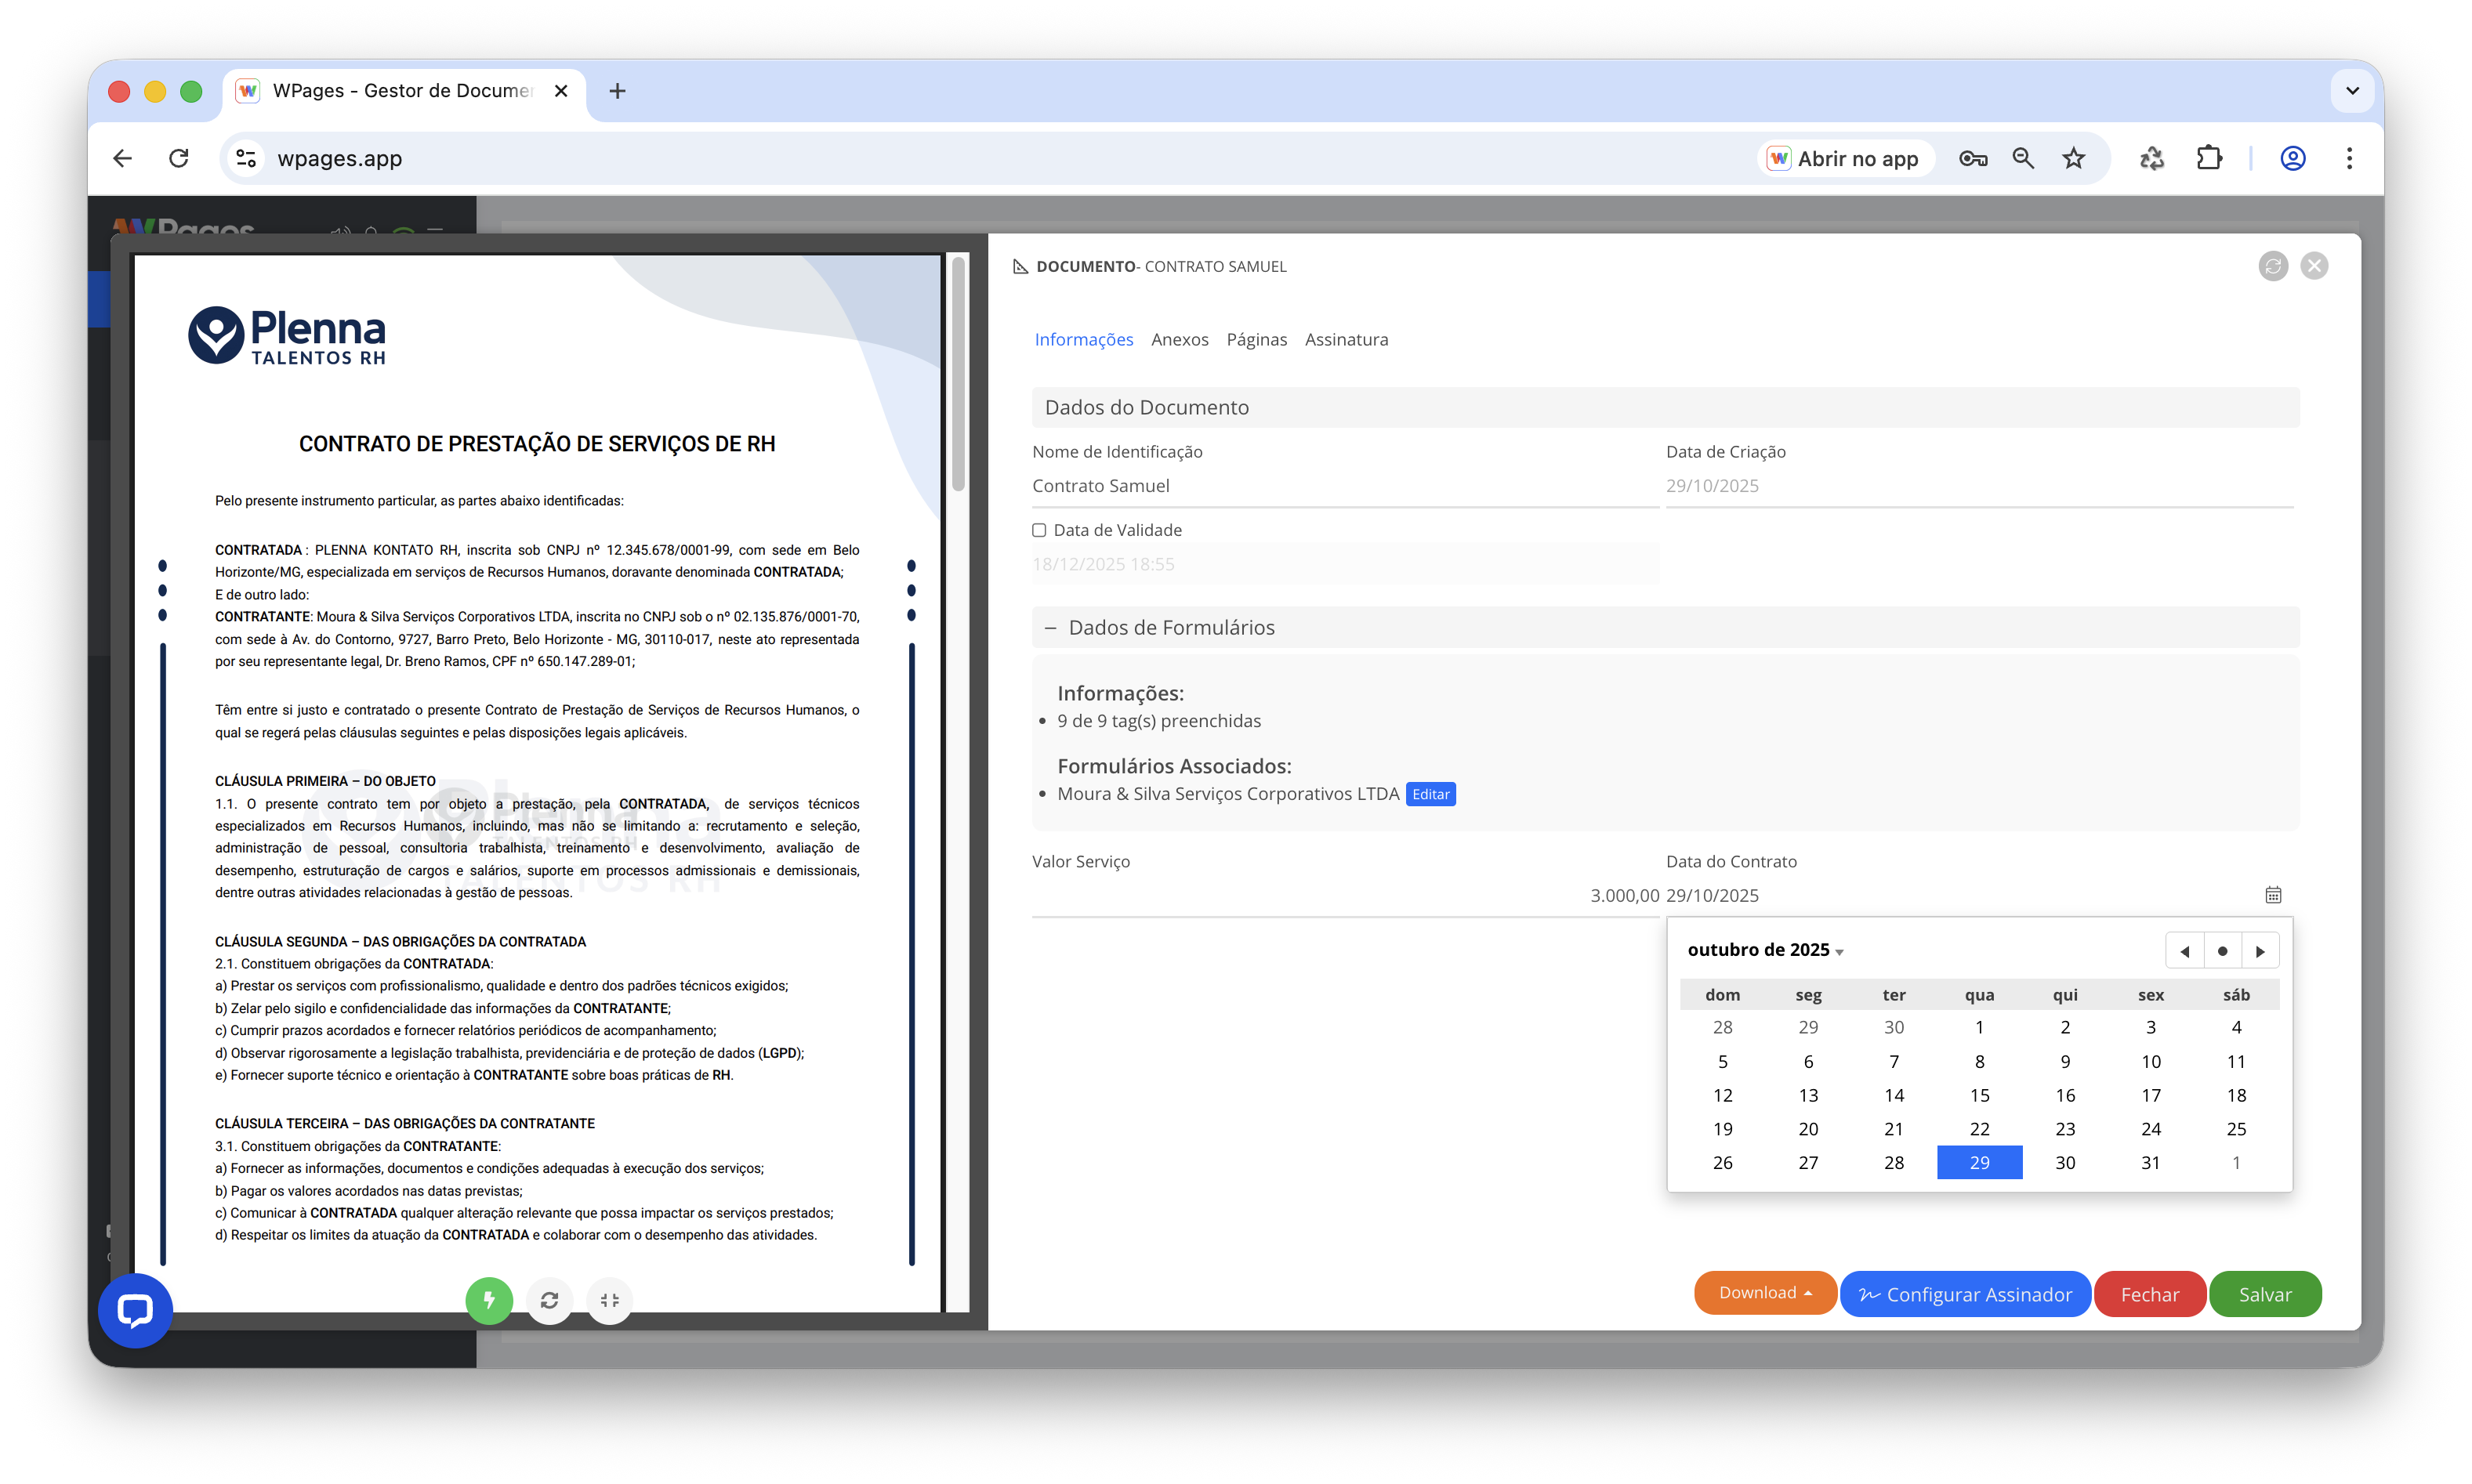Click the calendar icon in Data do Contrato

point(2272,894)
